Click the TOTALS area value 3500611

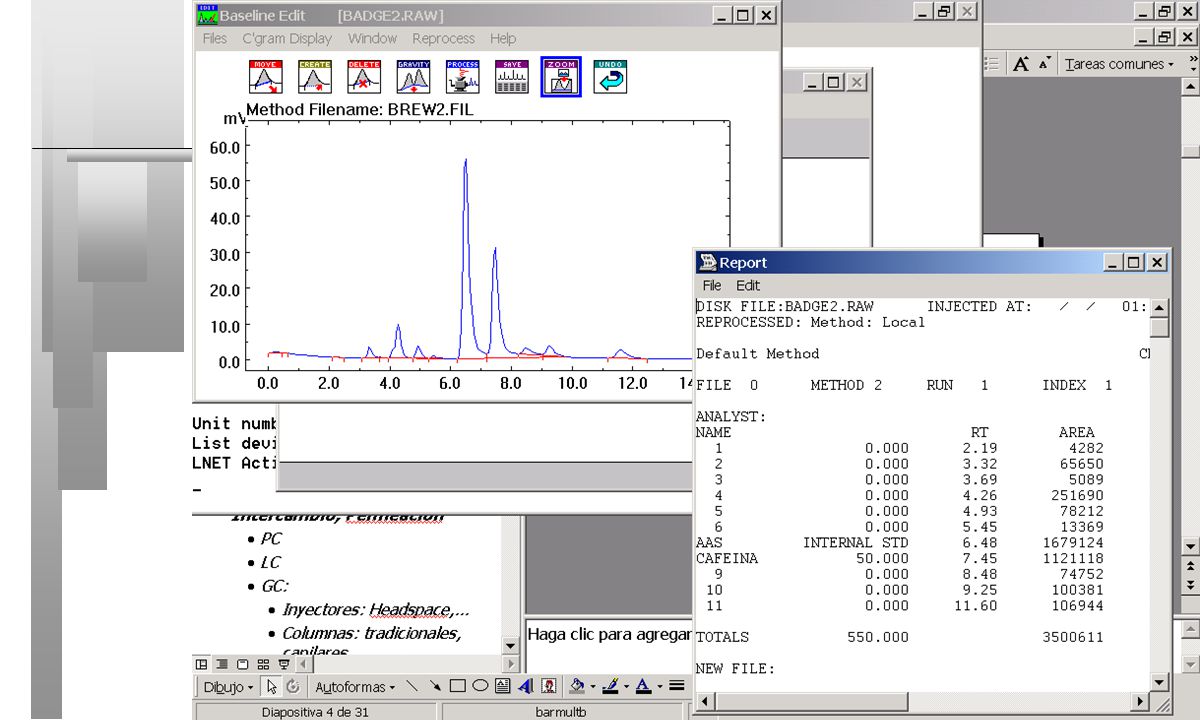click(1073, 637)
